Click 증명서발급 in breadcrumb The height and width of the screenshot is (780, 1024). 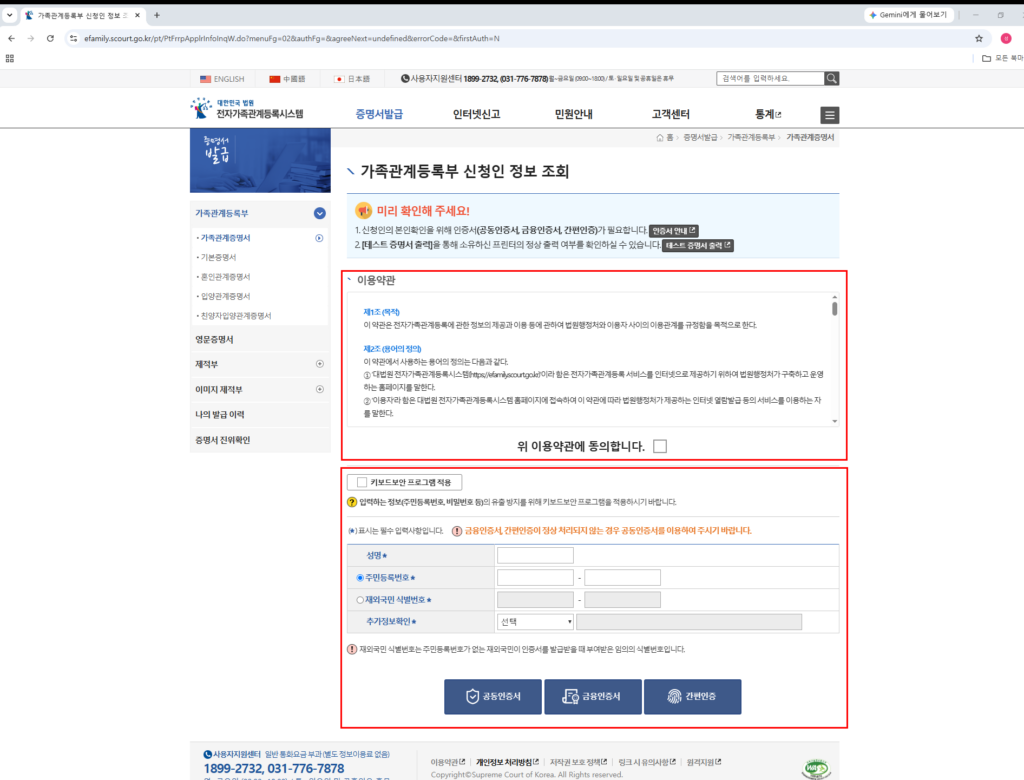700,137
